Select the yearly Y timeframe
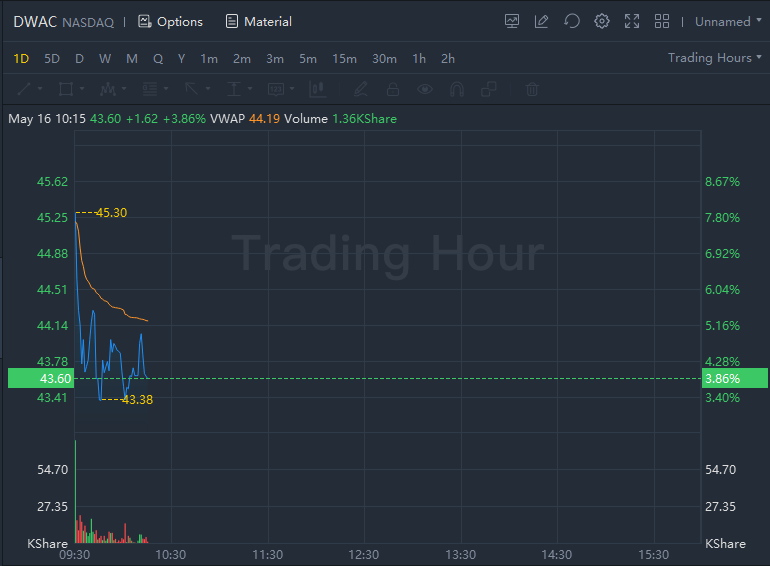The height and width of the screenshot is (566, 770). click(x=181, y=59)
